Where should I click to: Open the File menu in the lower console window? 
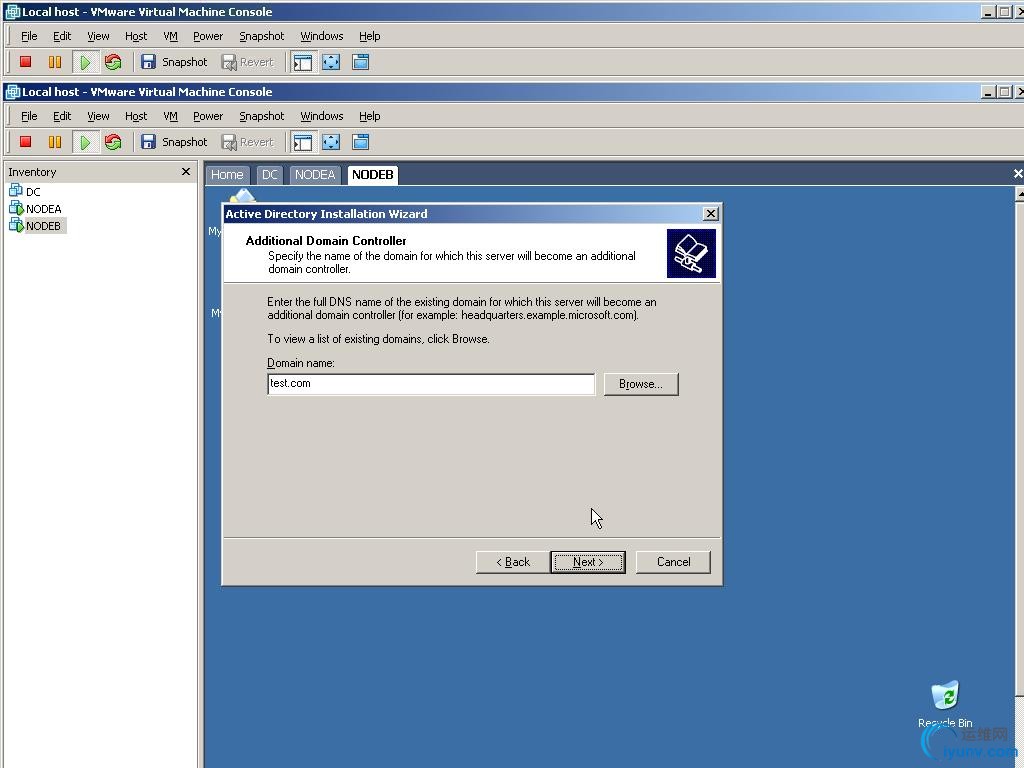point(29,116)
